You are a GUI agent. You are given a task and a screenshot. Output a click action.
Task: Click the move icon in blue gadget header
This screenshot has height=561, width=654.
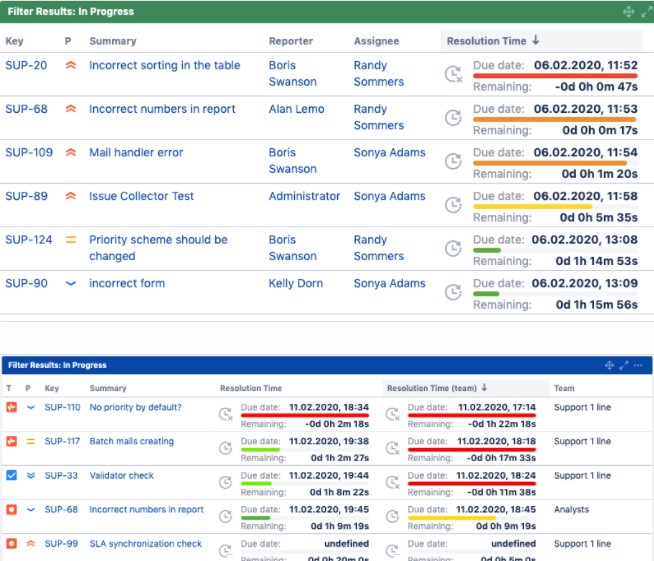click(609, 365)
